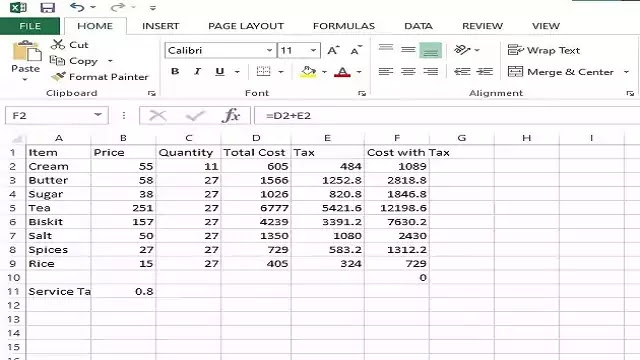Select cell containing 12198.6
640x360 pixels.
click(397, 208)
